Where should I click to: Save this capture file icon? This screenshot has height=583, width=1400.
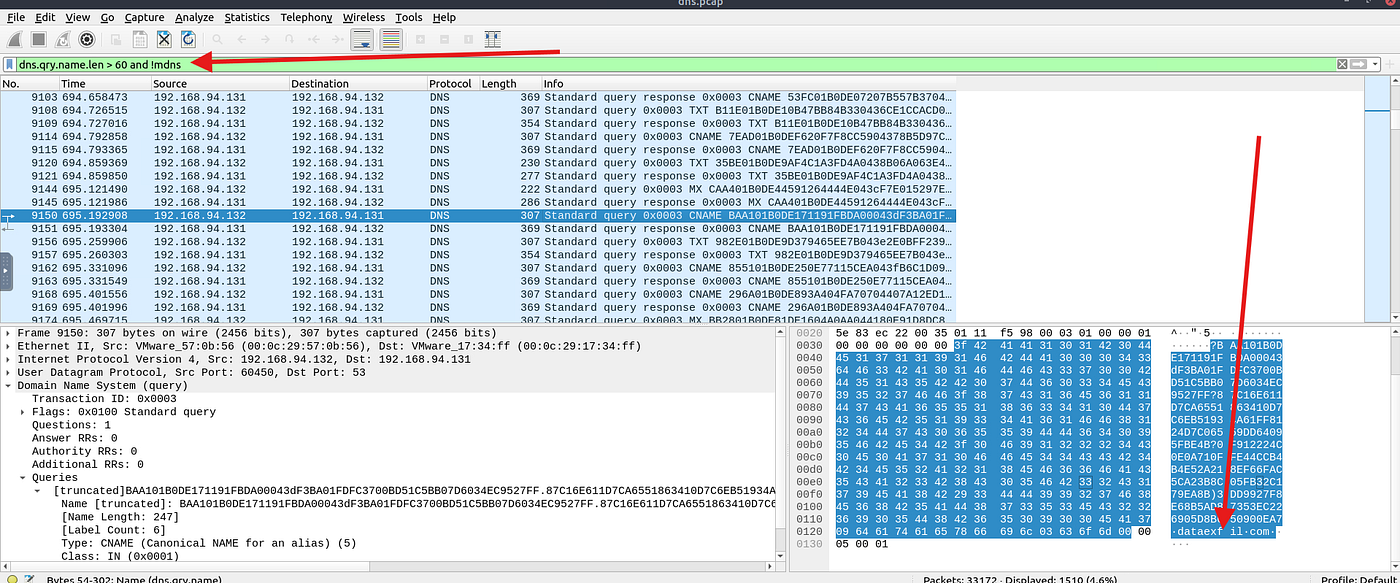point(140,39)
